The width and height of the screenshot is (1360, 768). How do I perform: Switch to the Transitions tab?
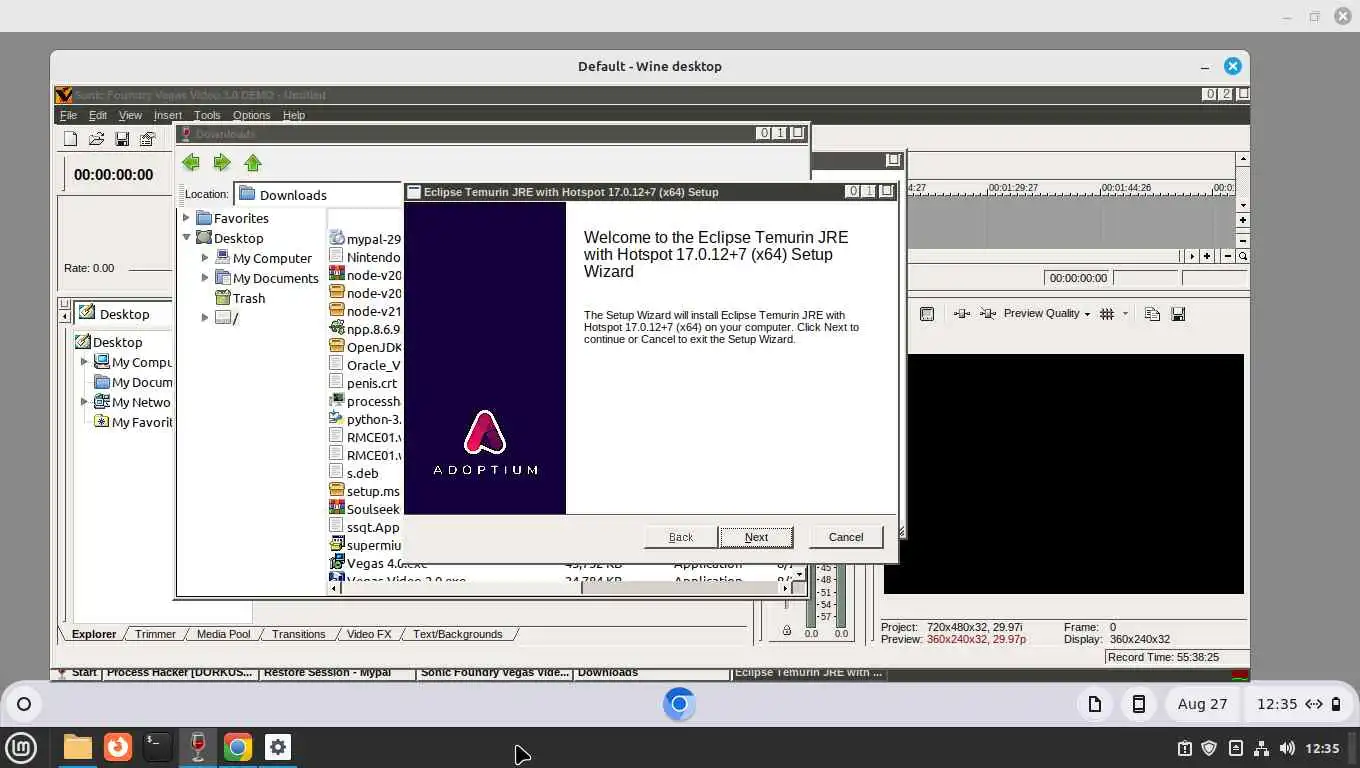pos(298,634)
